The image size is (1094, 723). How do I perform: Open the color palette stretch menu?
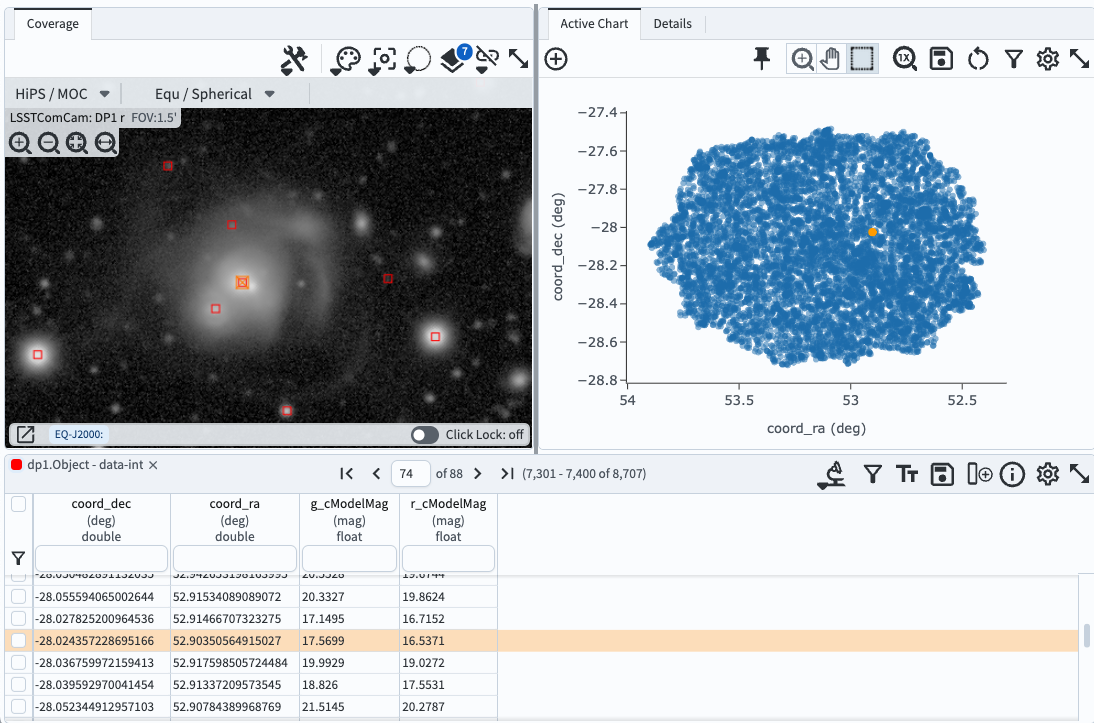(x=345, y=60)
